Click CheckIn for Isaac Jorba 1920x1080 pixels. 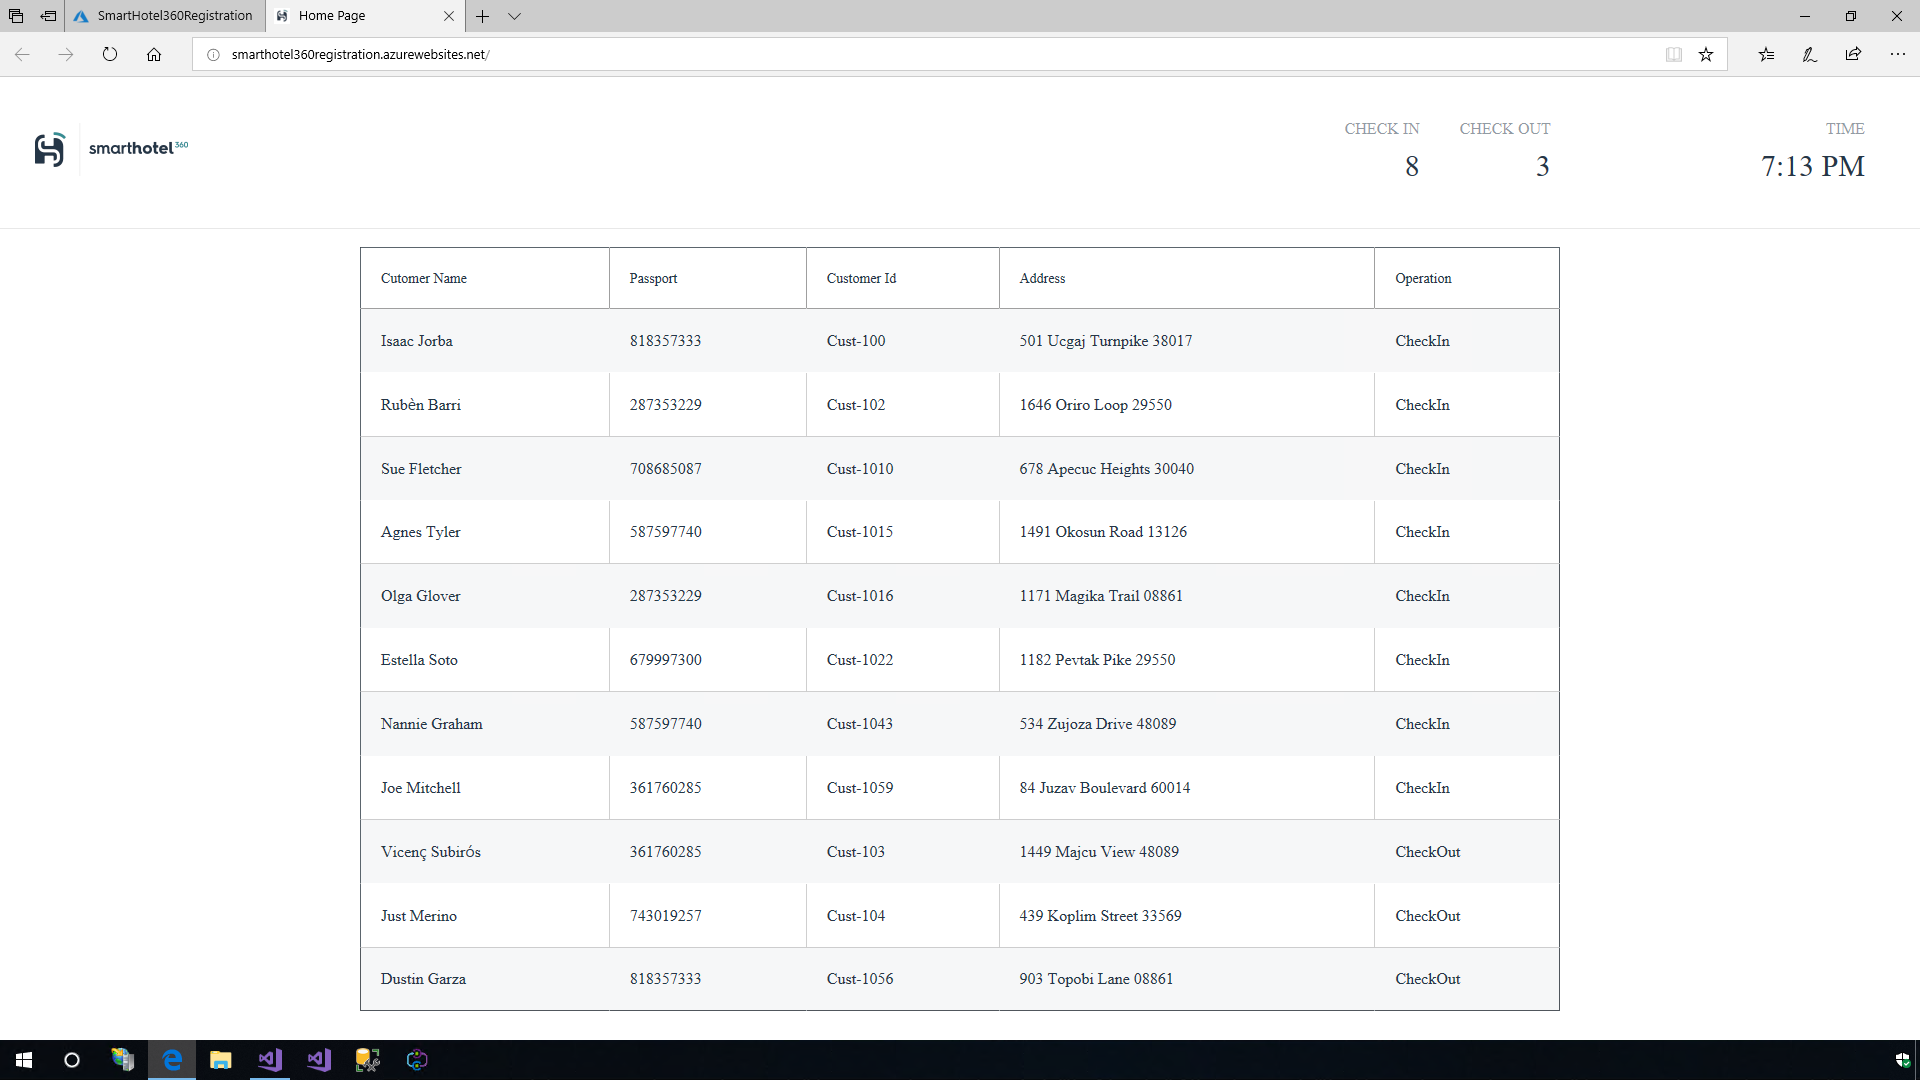click(x=1422, y=341)
